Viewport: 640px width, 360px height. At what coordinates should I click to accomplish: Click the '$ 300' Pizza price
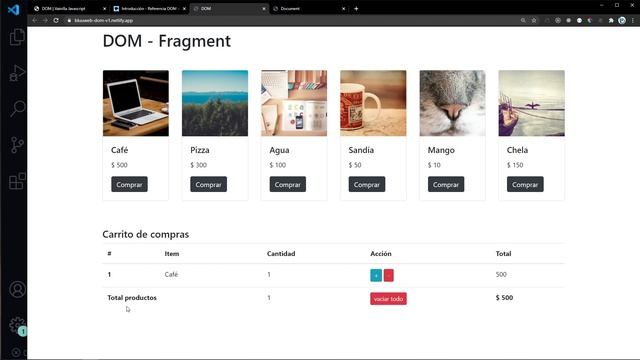coord(198,165)
